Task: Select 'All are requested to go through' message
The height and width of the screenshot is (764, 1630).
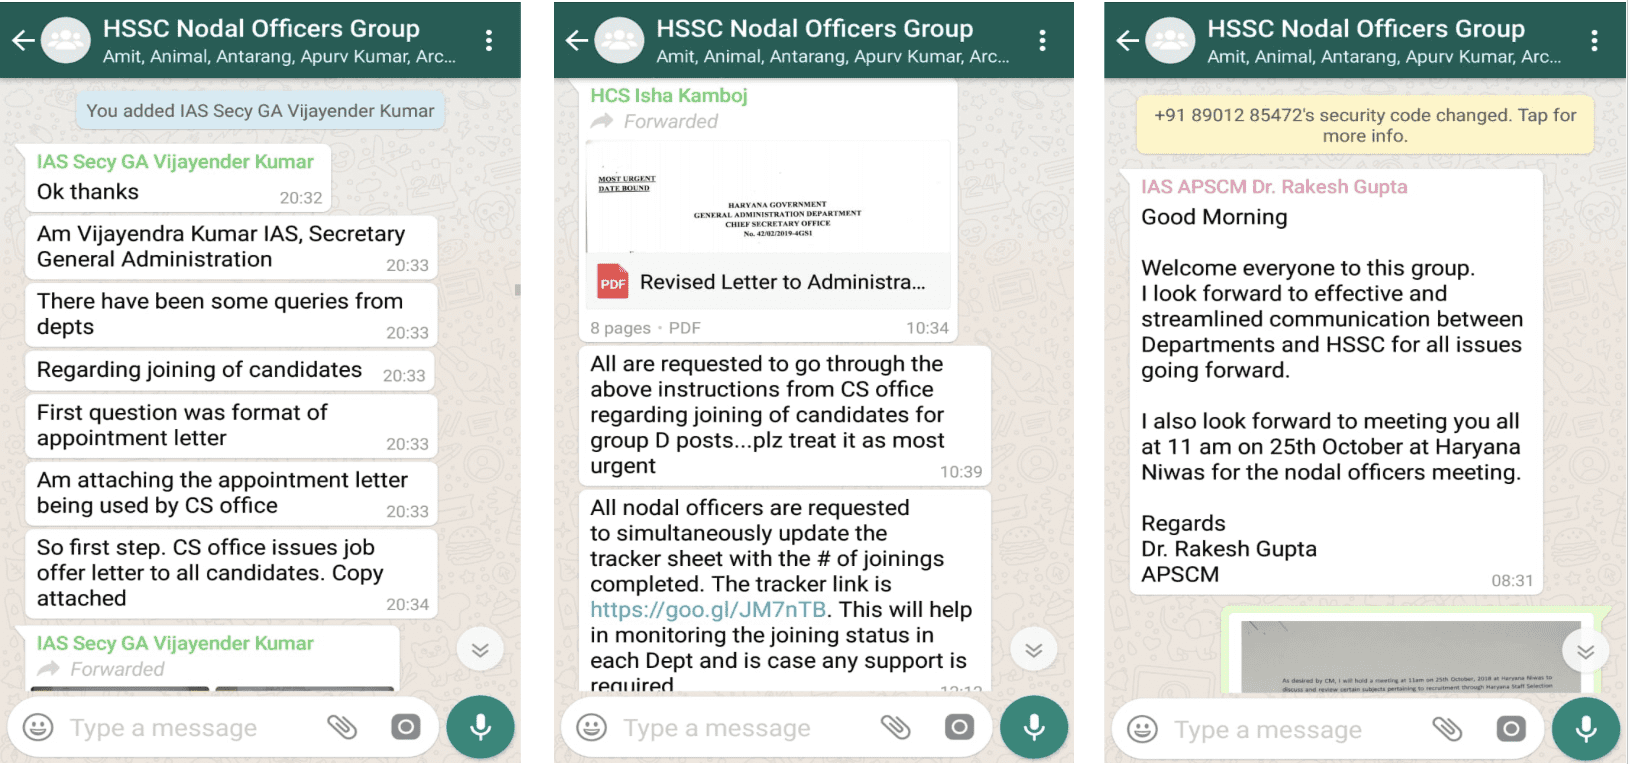Action: coord(785,414)
